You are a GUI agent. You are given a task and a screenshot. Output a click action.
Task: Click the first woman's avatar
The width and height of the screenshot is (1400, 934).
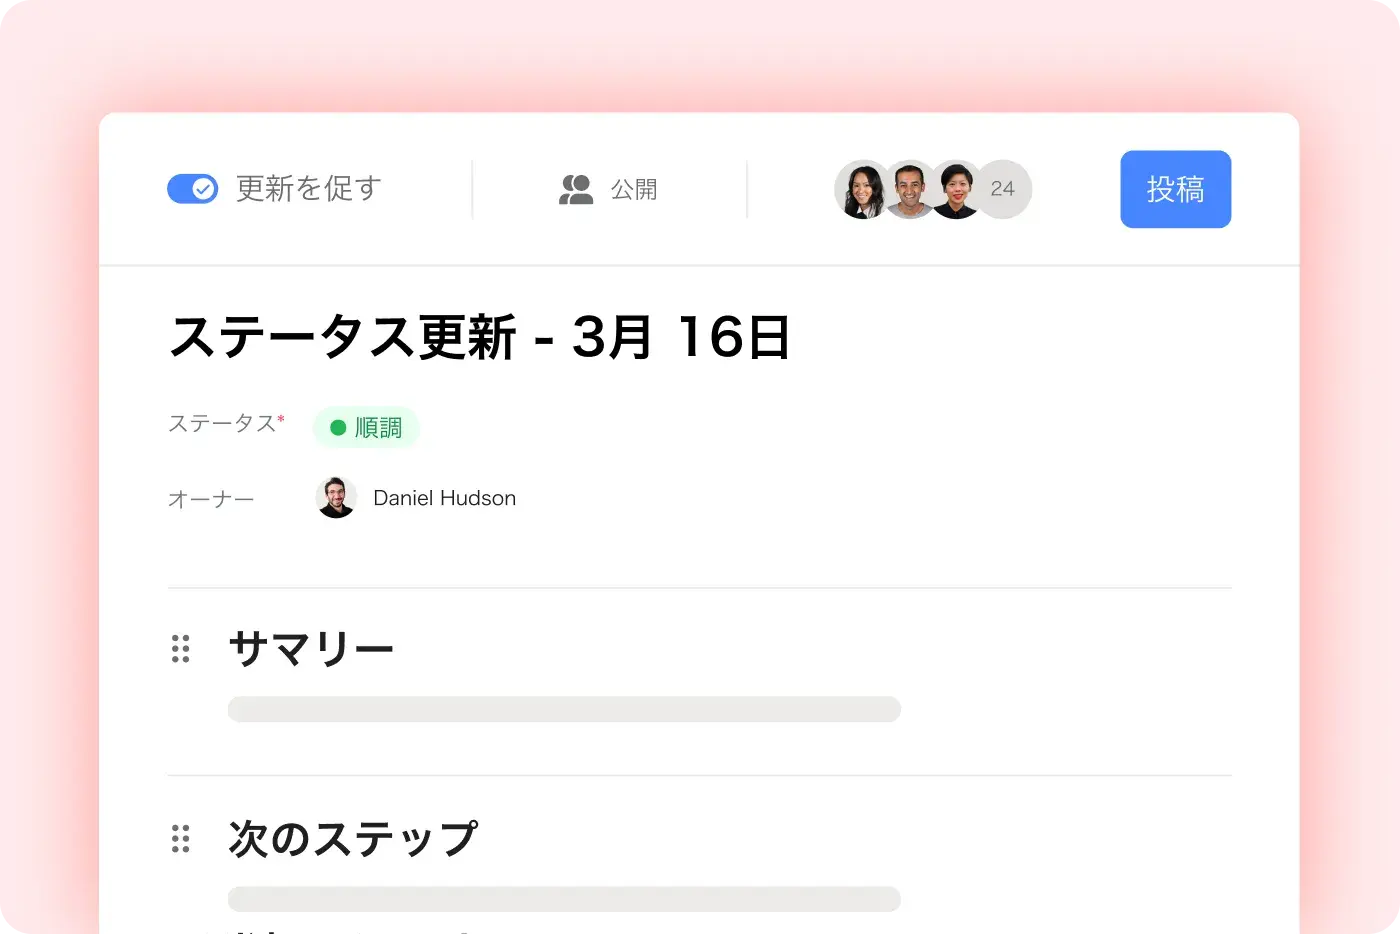tap(862, 189)
